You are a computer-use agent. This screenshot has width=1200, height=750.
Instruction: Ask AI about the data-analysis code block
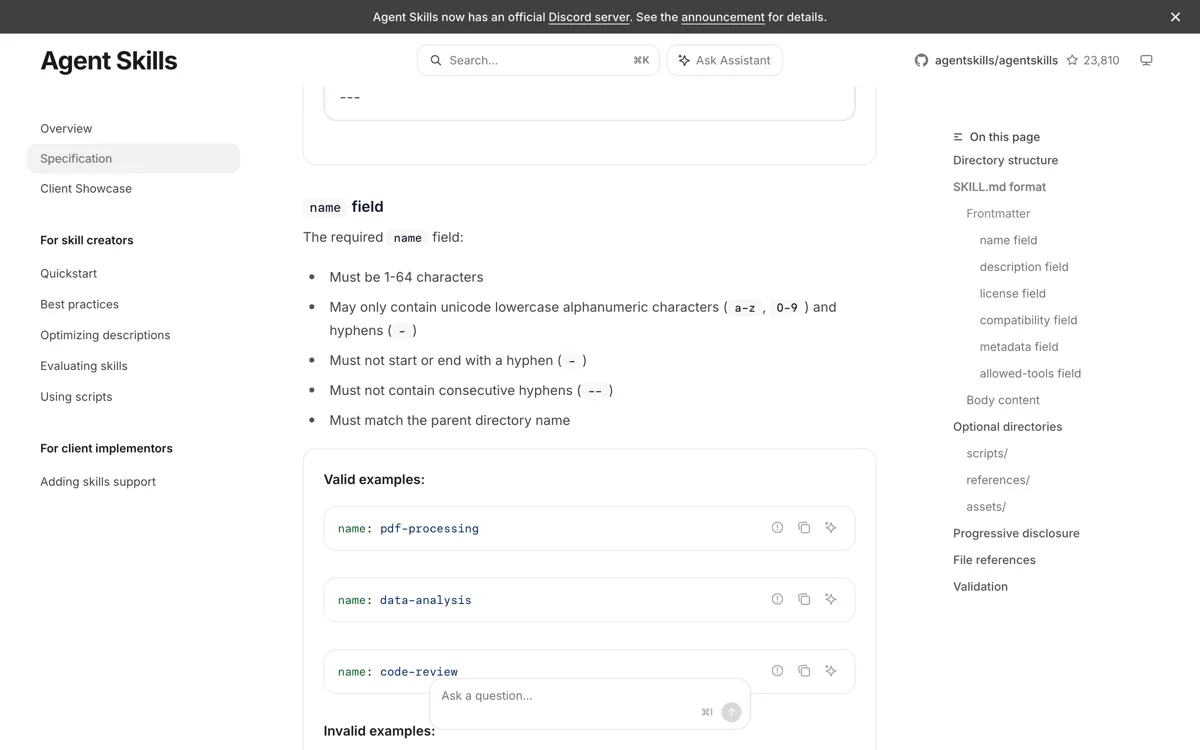point(831,600)
